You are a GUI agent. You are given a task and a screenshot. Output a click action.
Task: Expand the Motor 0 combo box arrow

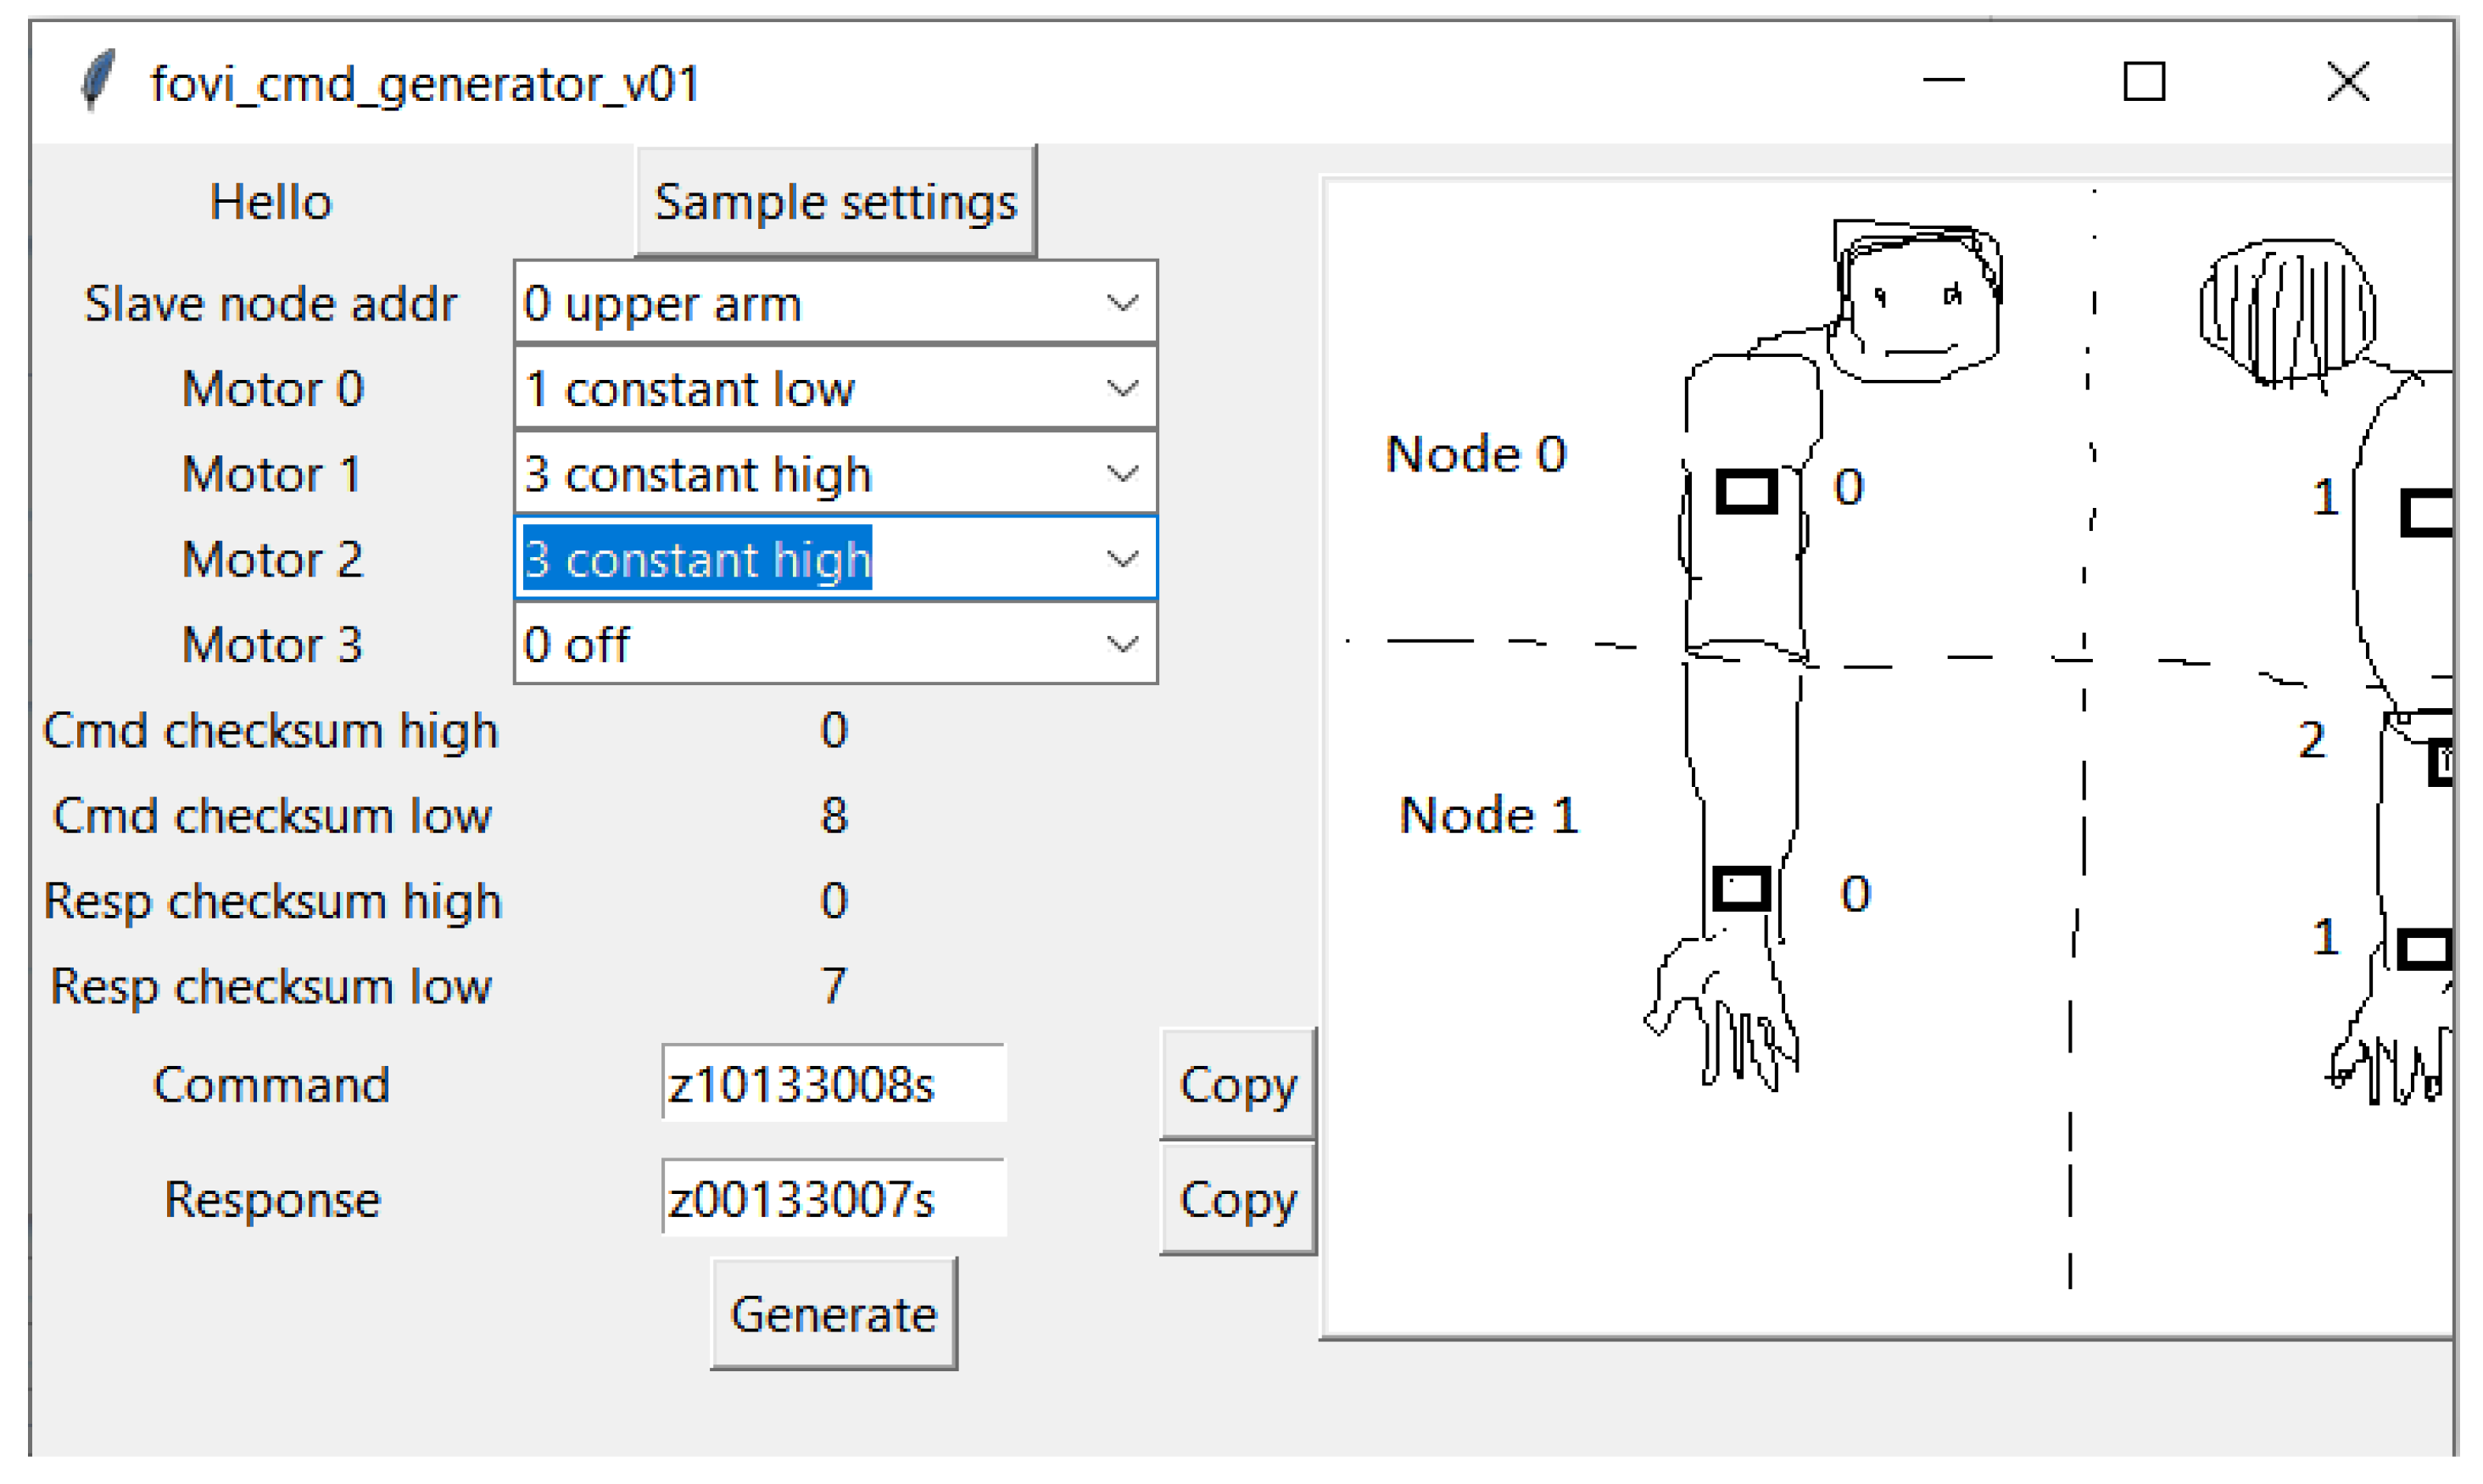[x=1122, y=388]
